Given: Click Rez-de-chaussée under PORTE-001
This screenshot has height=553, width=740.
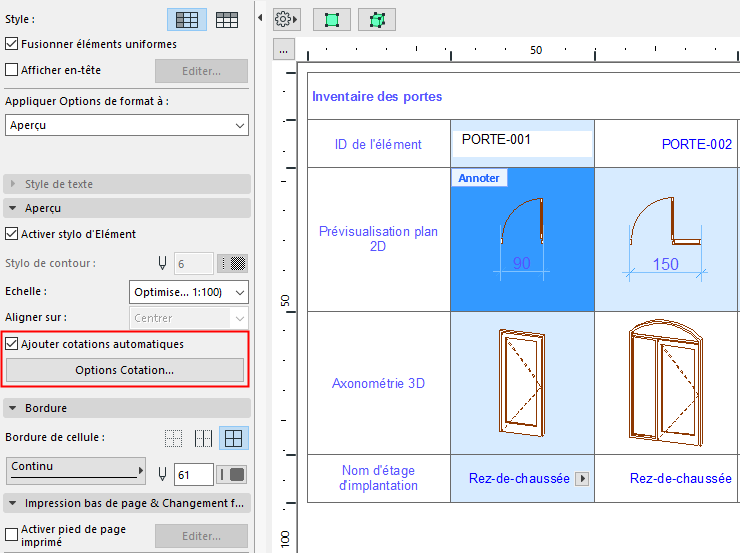Looking at the screenshot, I should point(519,478).
